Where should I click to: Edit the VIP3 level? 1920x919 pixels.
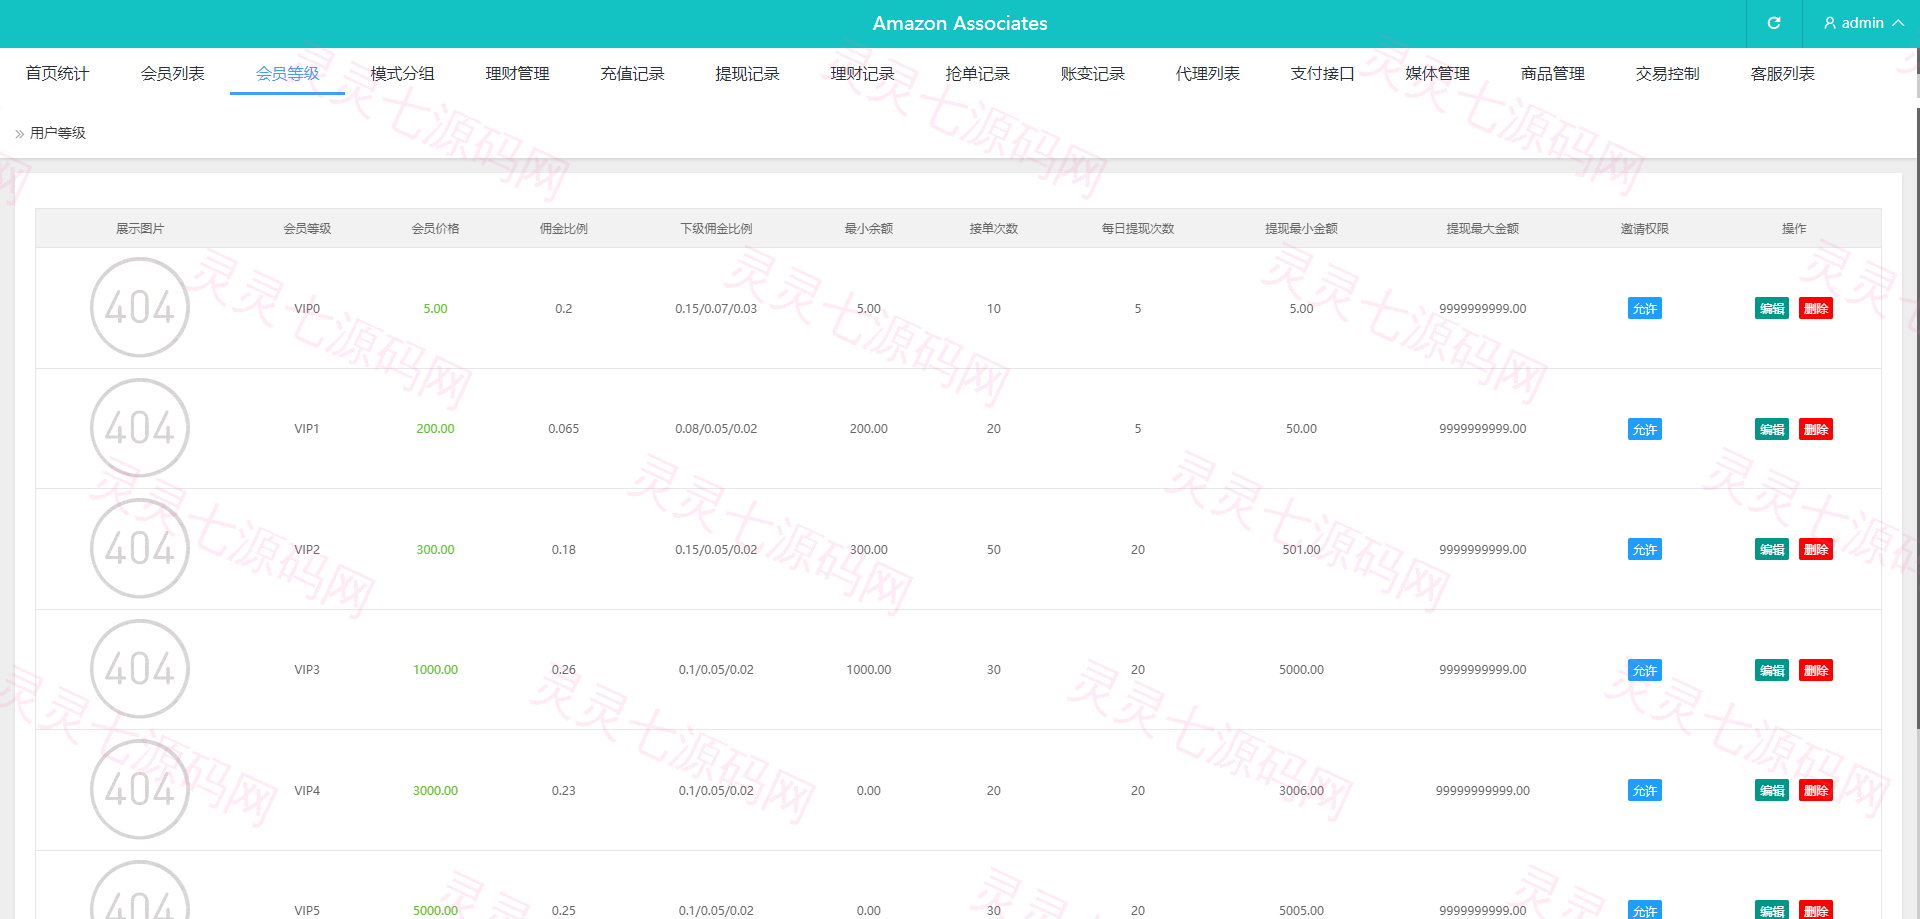click(1772, 670)
